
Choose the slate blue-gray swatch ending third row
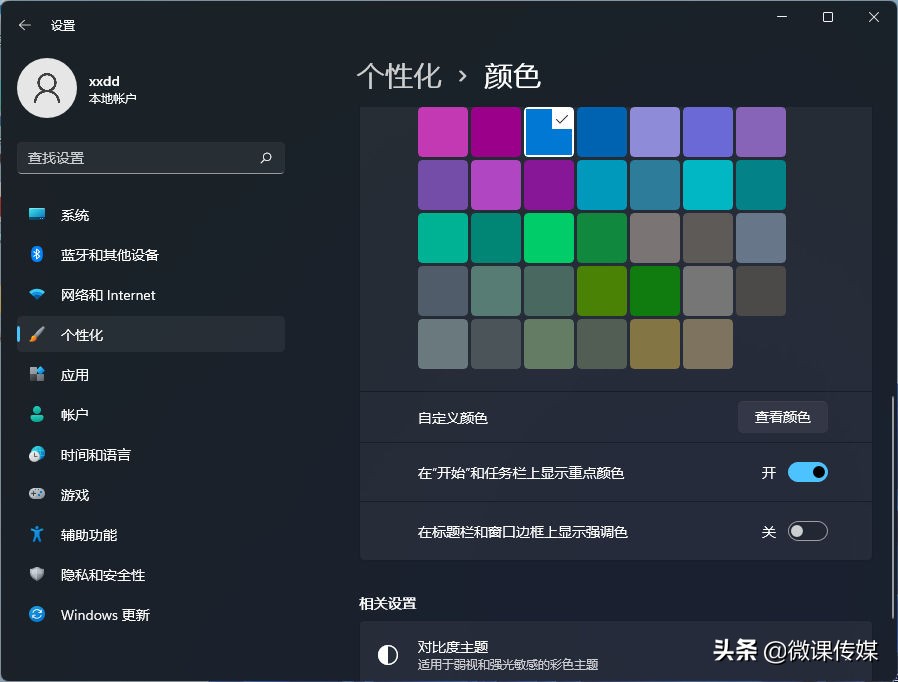[761, 238]
